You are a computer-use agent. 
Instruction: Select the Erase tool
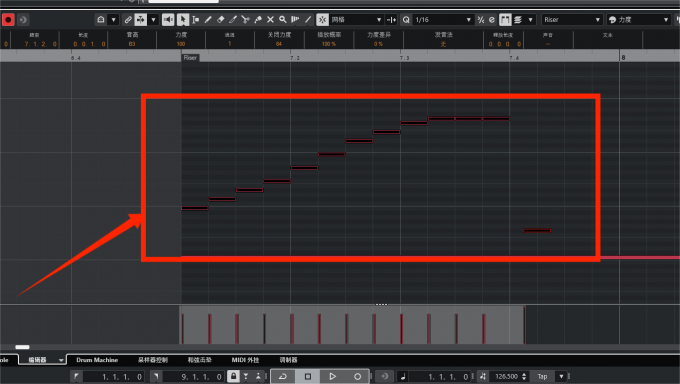pos(220,20)
